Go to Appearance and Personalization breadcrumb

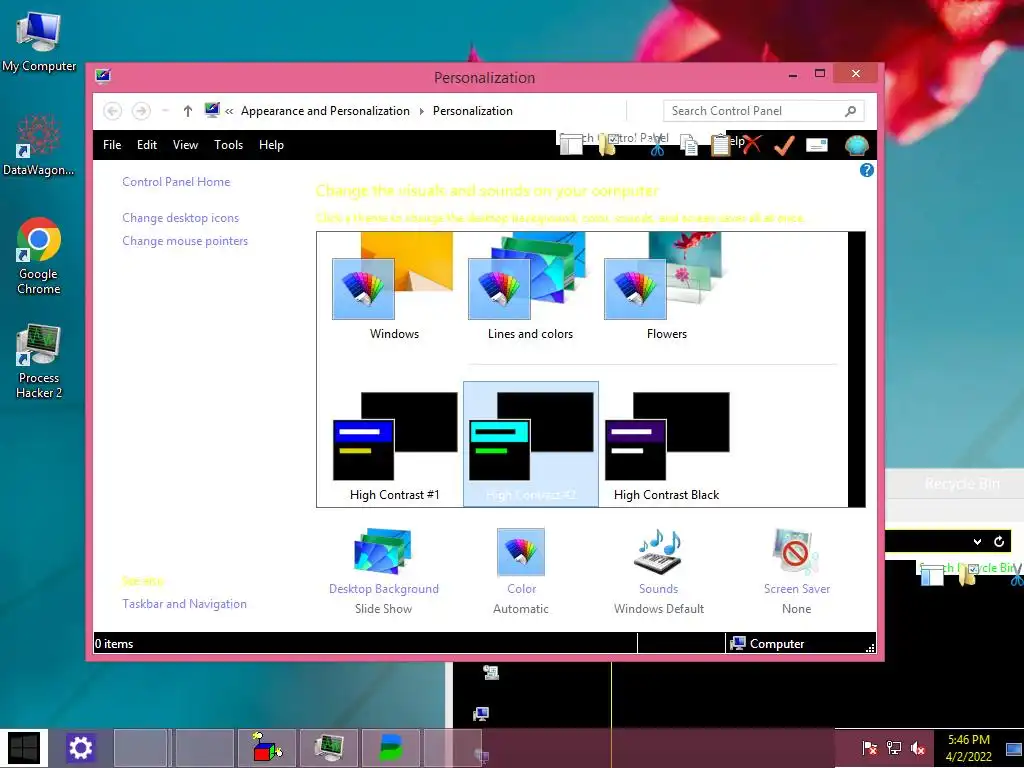(x=325, y=111)
